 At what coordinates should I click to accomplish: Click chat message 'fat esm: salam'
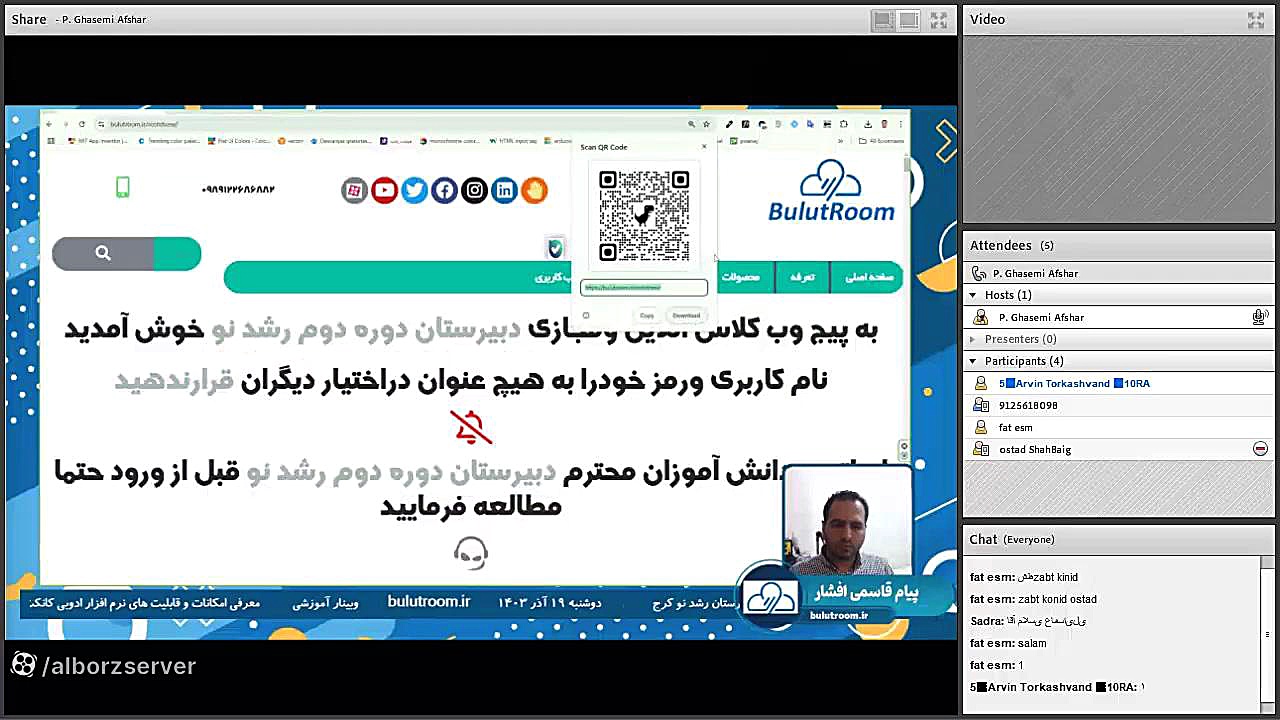click(x=1008, y=643)
